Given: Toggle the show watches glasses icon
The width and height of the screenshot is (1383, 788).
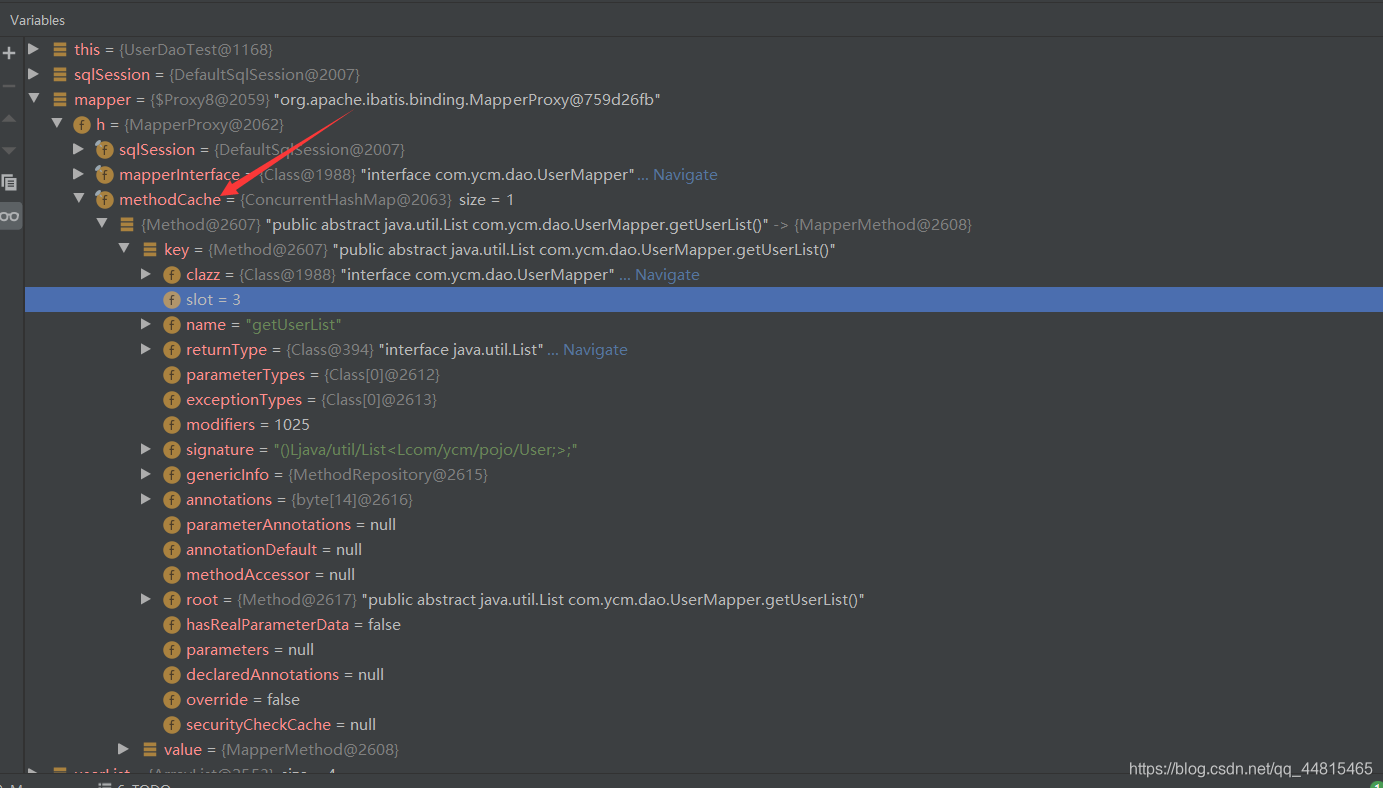Looking at the screenshot, I should coord(10,216).
